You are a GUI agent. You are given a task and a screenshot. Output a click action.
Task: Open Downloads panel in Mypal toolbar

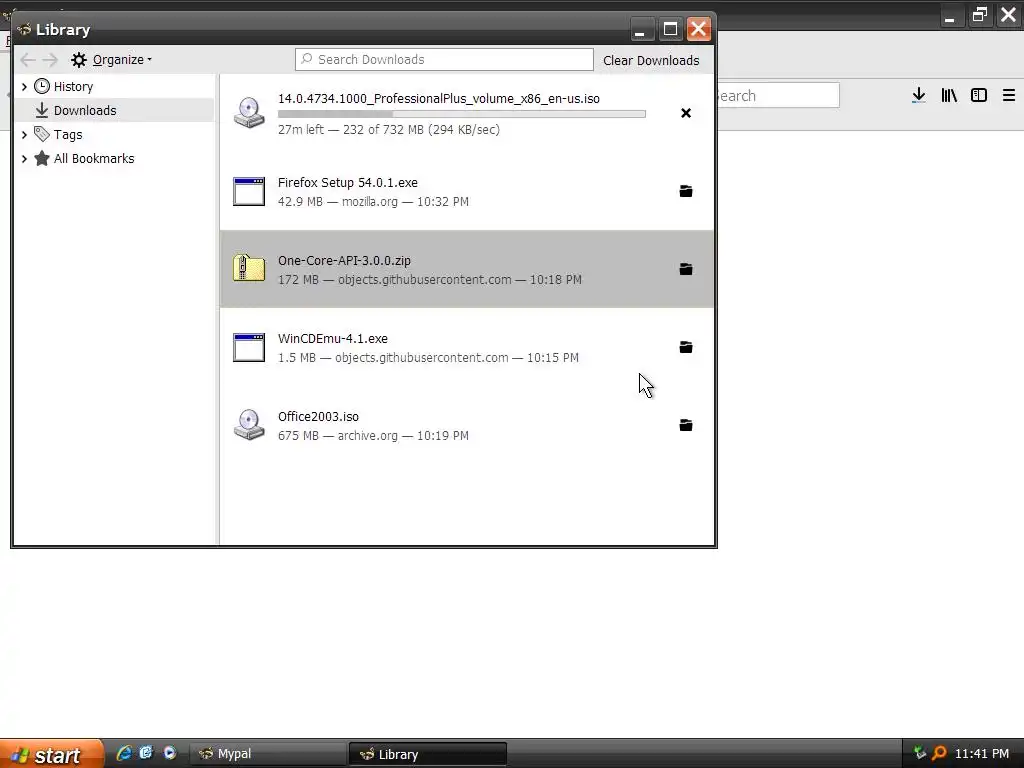[919, 95]
